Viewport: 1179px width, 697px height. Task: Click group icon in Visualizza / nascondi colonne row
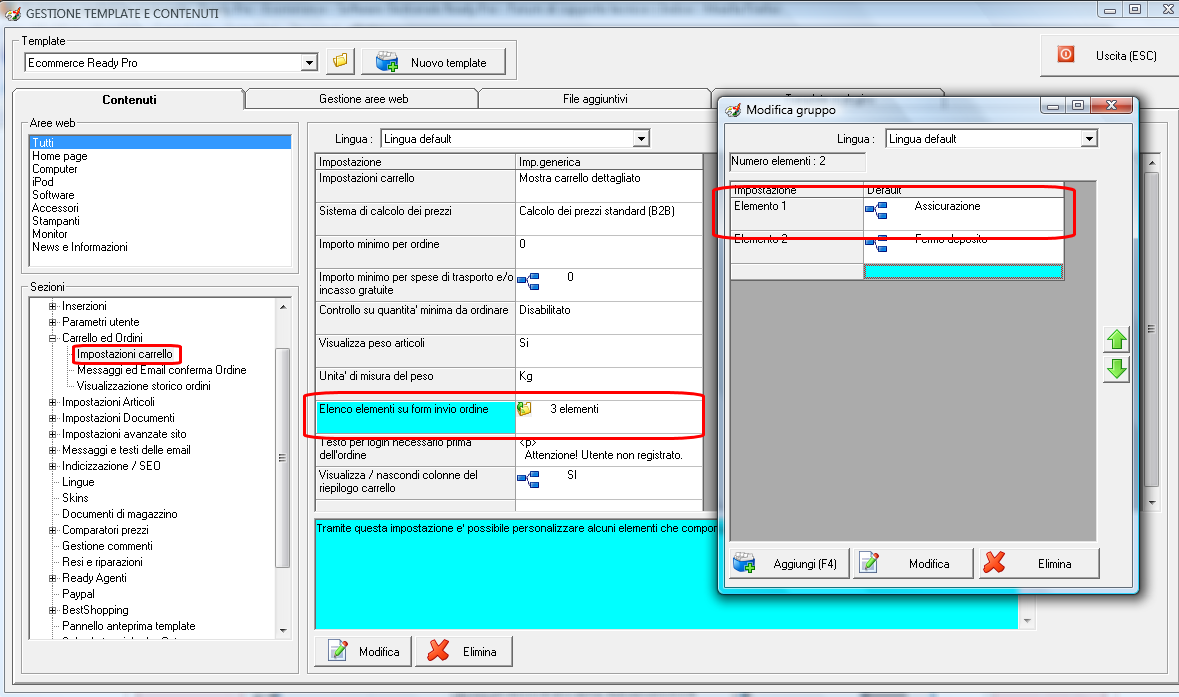[x=528, y=479]
